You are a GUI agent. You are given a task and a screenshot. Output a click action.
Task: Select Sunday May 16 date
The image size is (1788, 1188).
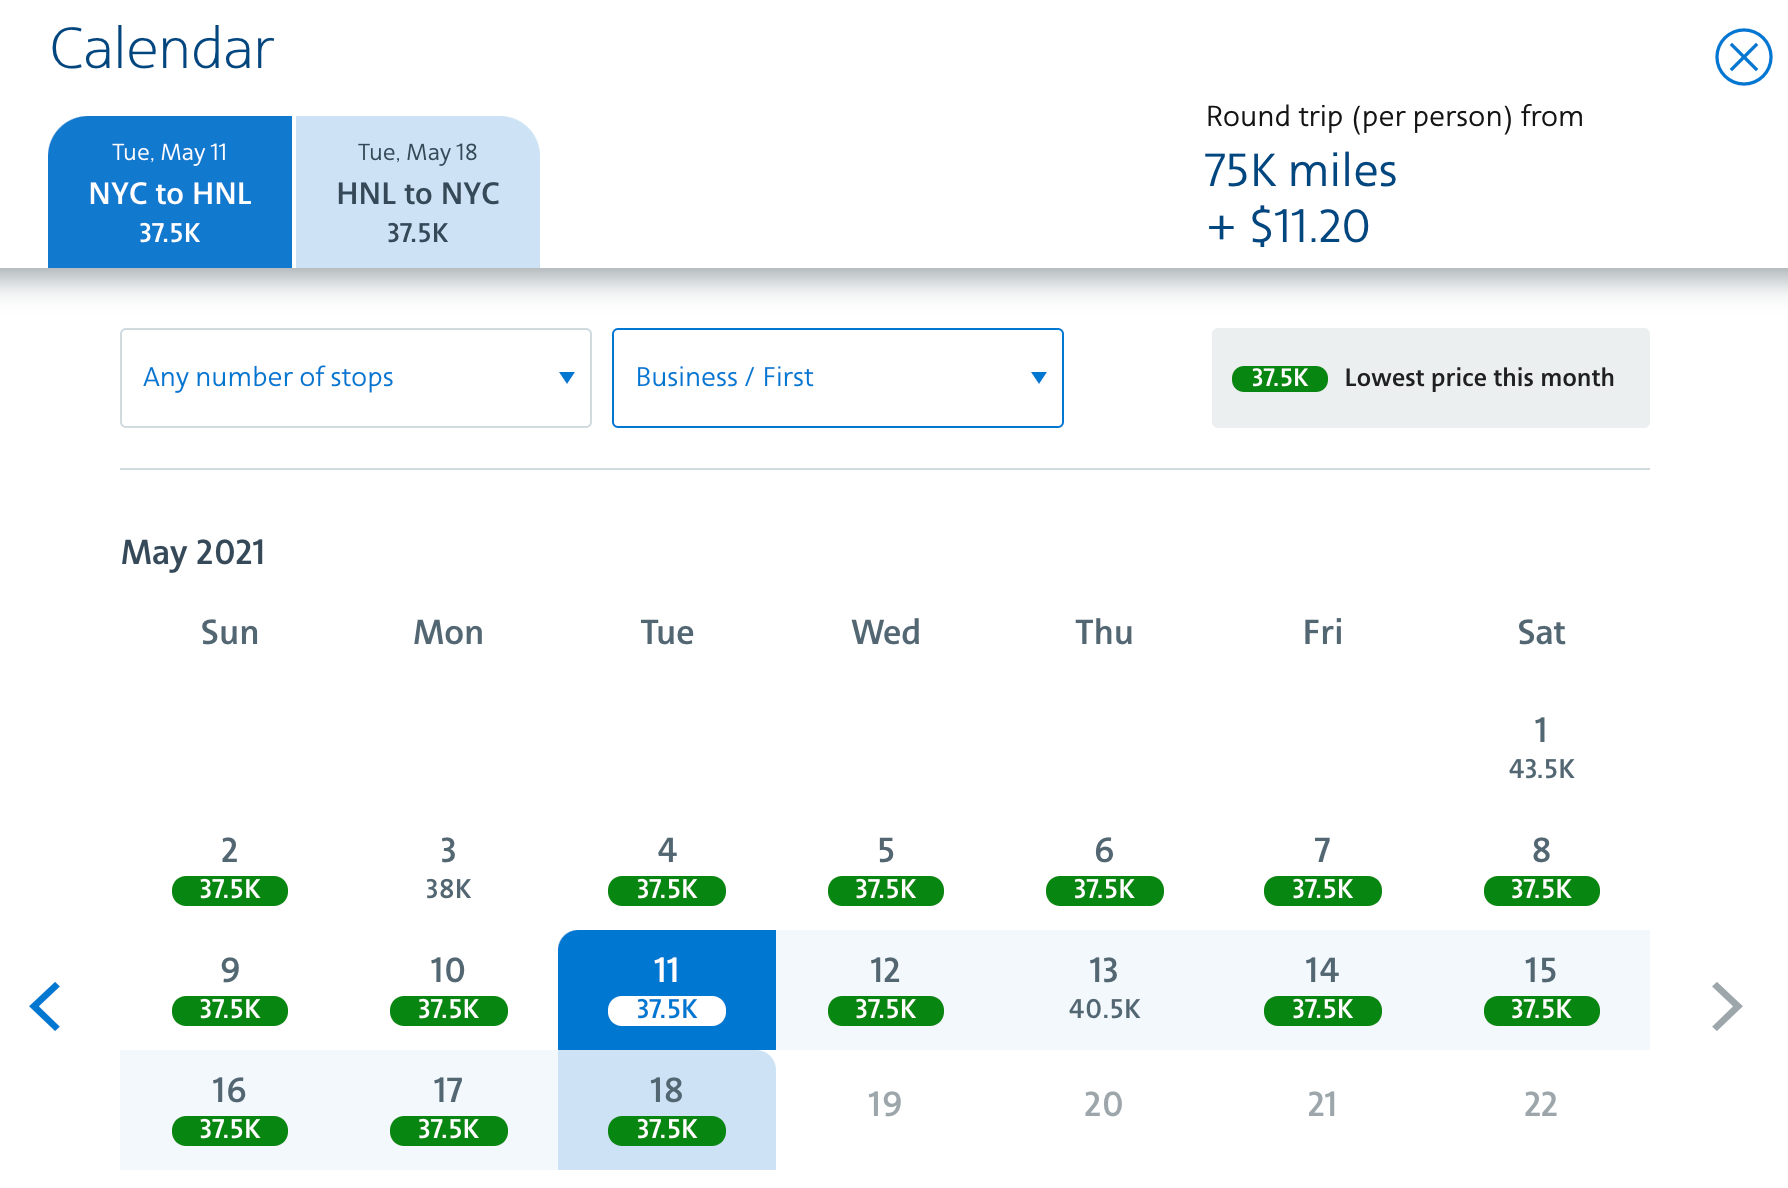tap(229, 1109)
